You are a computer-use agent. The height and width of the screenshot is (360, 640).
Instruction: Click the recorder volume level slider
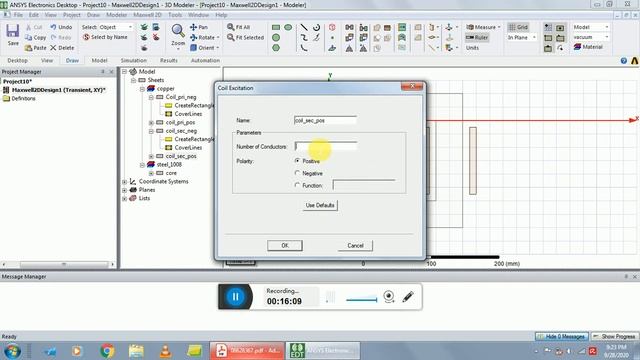point(361,300)
